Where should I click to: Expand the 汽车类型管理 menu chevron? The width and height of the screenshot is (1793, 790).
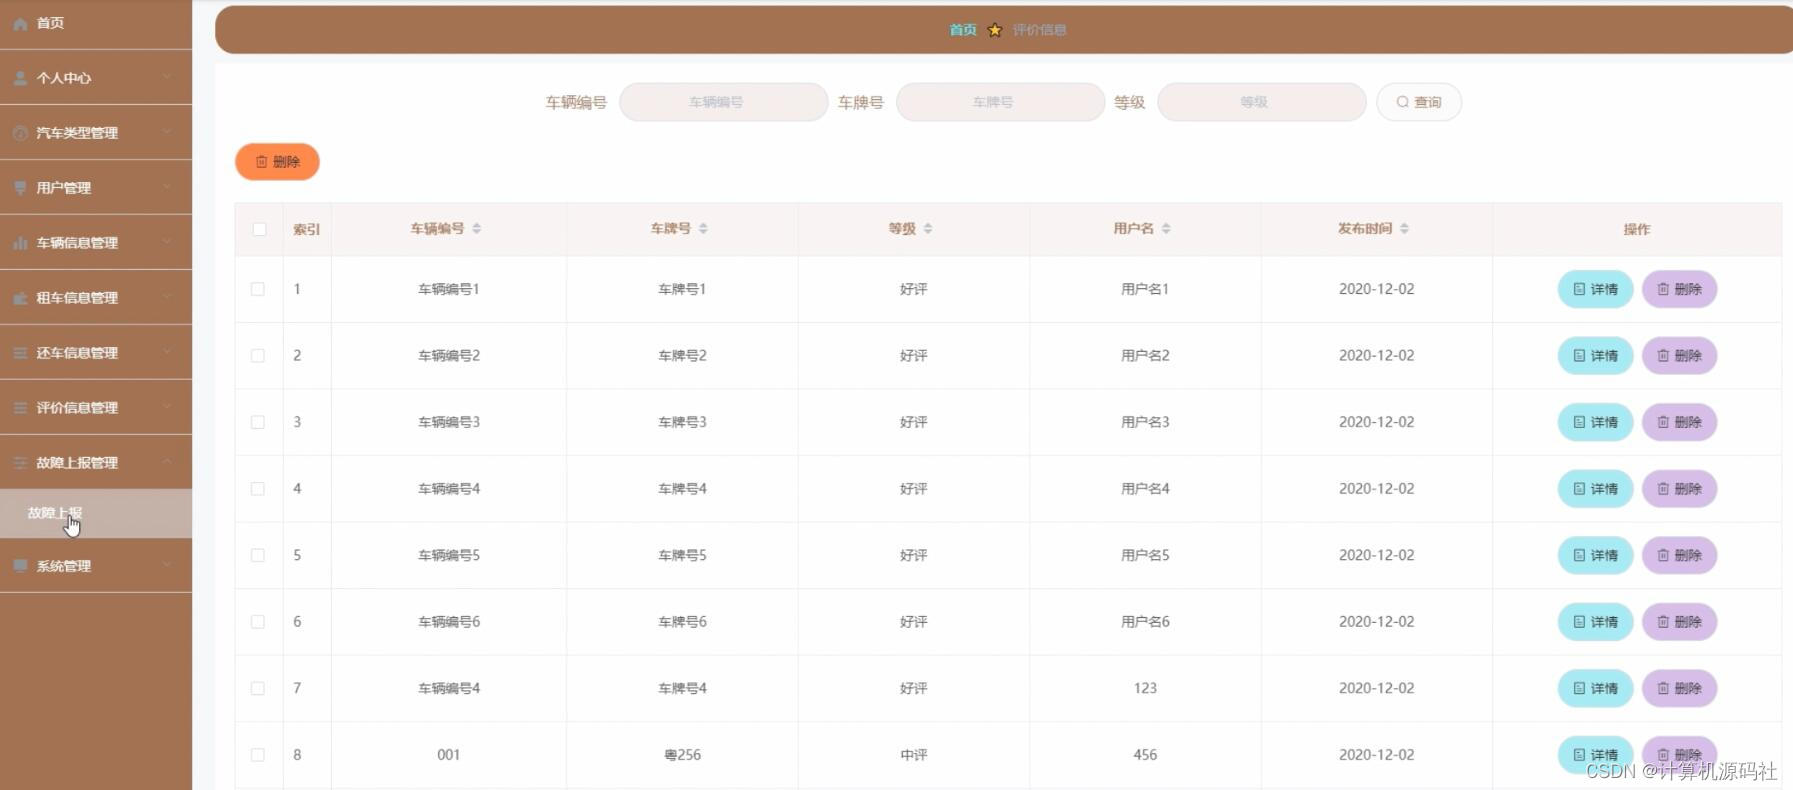(x=167, y=132)
